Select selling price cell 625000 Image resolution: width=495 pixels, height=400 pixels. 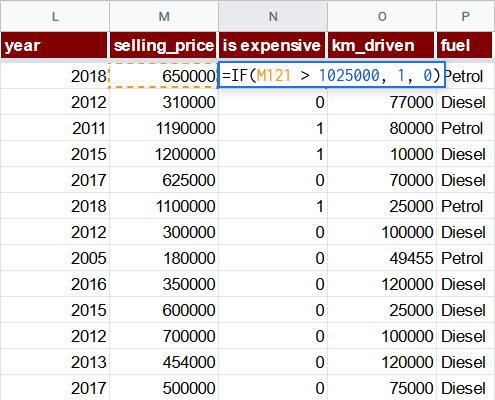pyautogui.click(x=164, y=180)
